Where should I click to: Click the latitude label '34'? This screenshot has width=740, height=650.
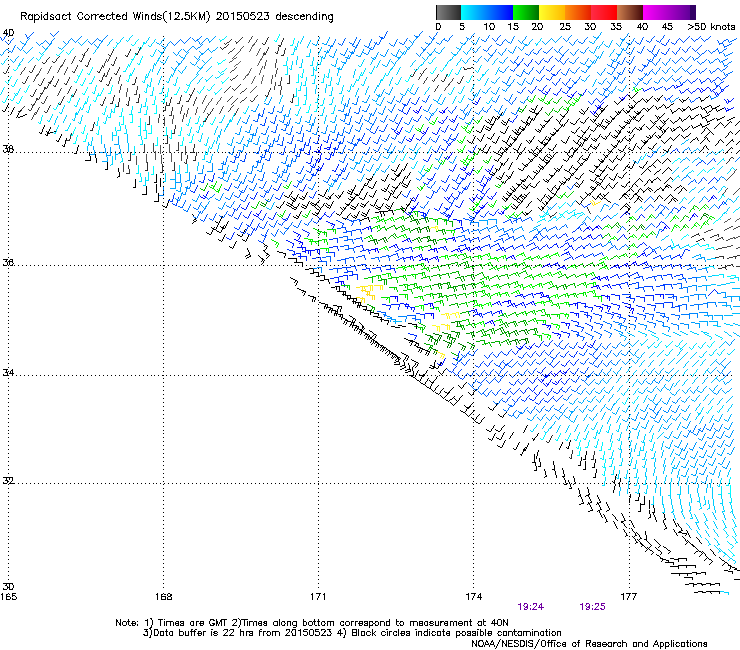pyautogui.click(x=8, y=373)
